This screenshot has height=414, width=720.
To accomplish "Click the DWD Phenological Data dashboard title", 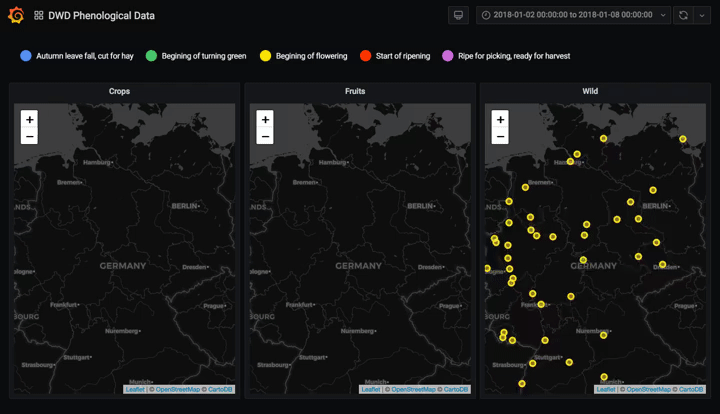I will (101, 16).
